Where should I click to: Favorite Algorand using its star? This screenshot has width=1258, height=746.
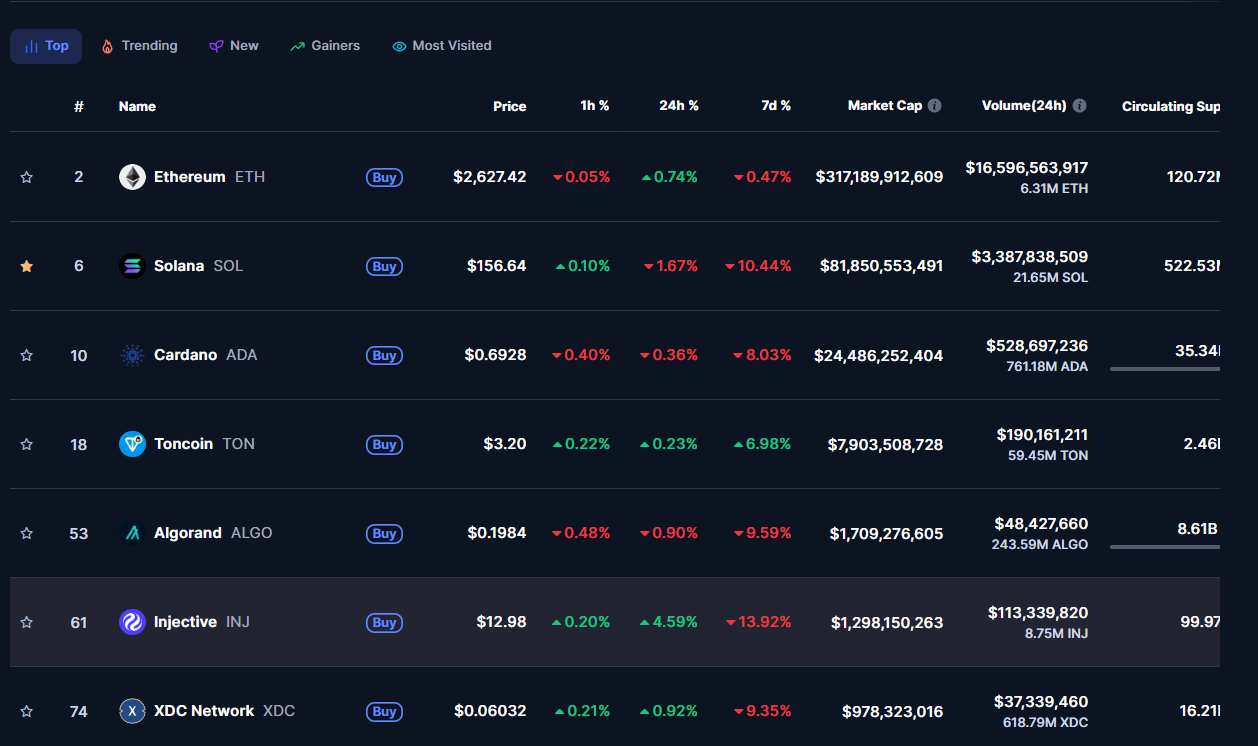(27, 533)
